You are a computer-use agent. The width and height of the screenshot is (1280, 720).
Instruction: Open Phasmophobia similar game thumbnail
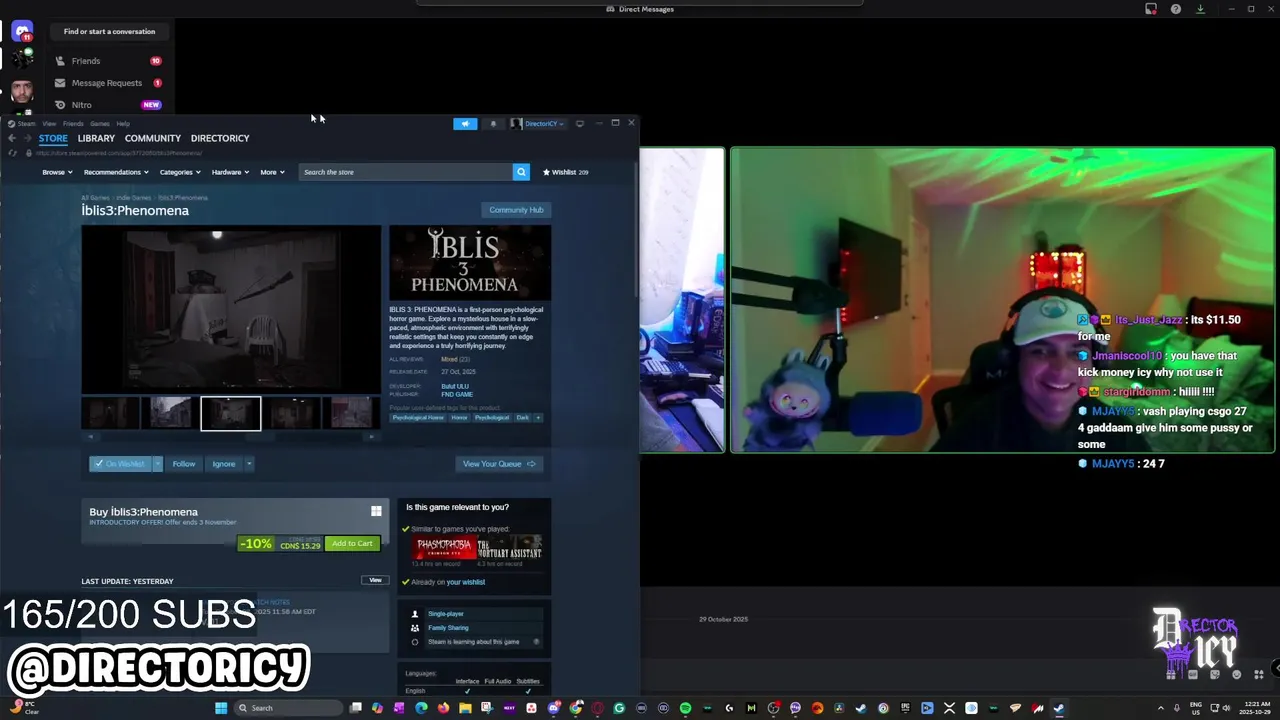[x=443, y=547]
